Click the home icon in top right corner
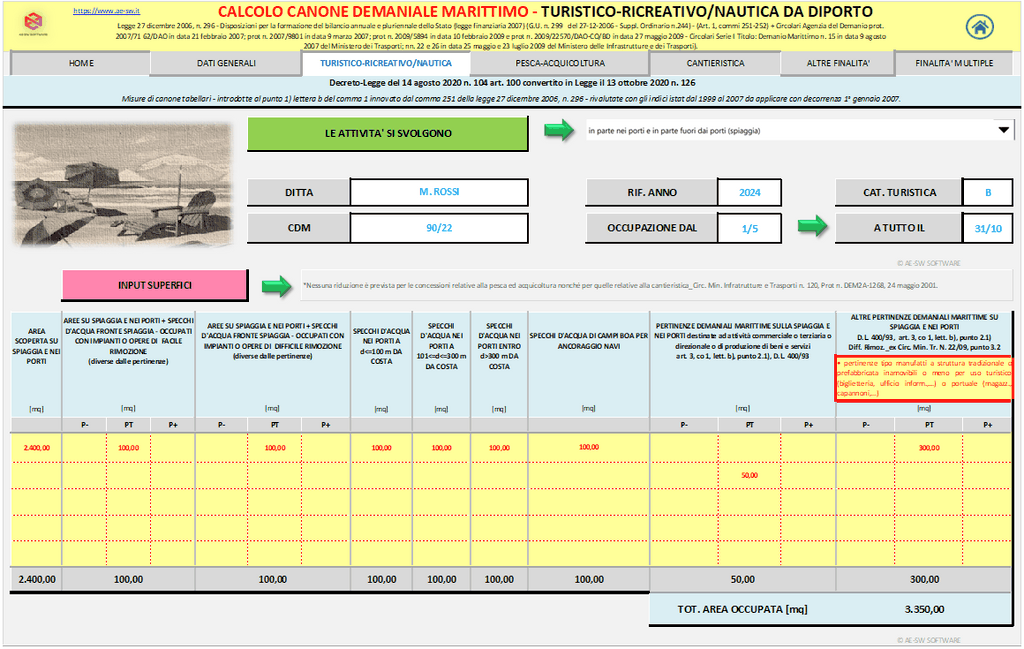The height and width of the screenshot is (649, 1024). point(979,27)
